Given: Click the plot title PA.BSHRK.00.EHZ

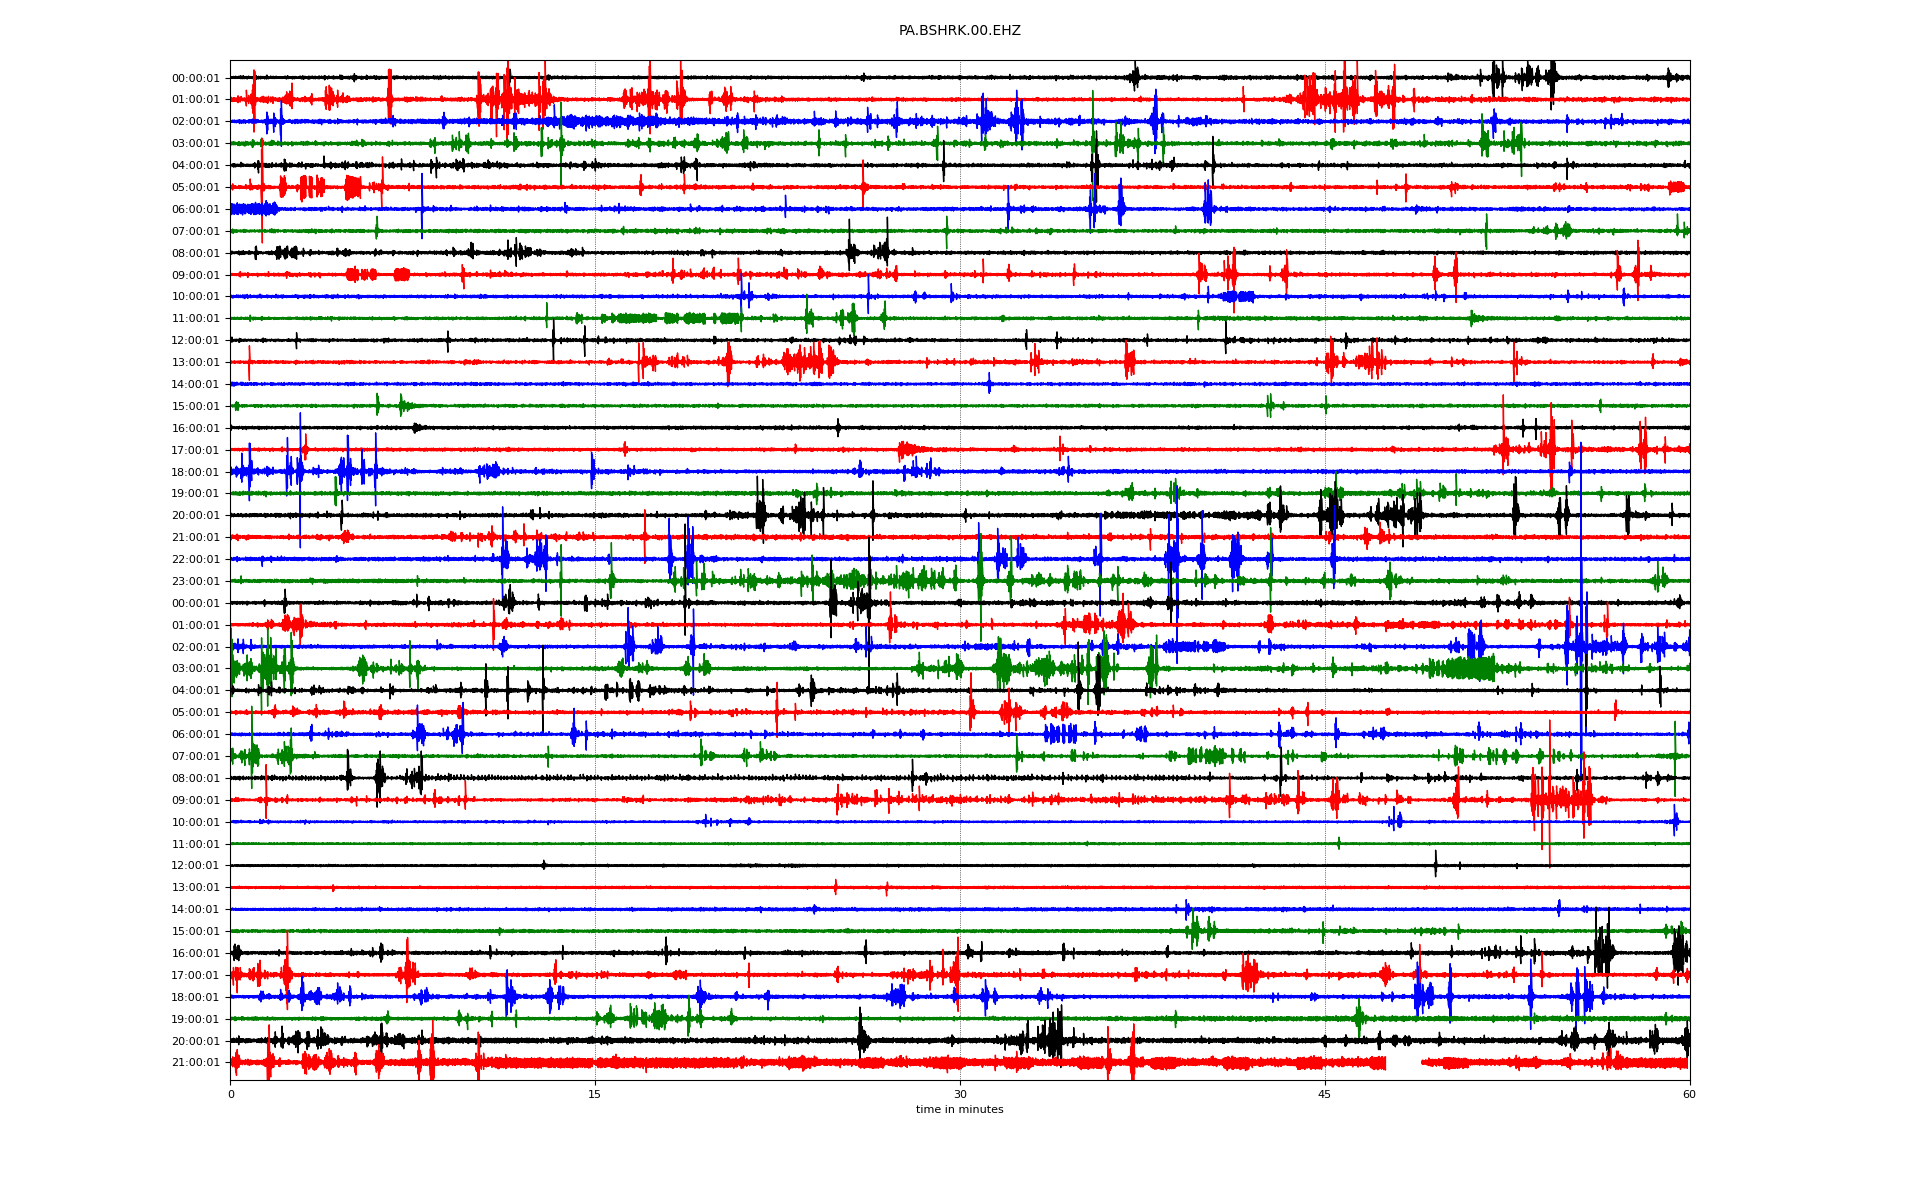Looking at the screenshot, I should (959, 31).
